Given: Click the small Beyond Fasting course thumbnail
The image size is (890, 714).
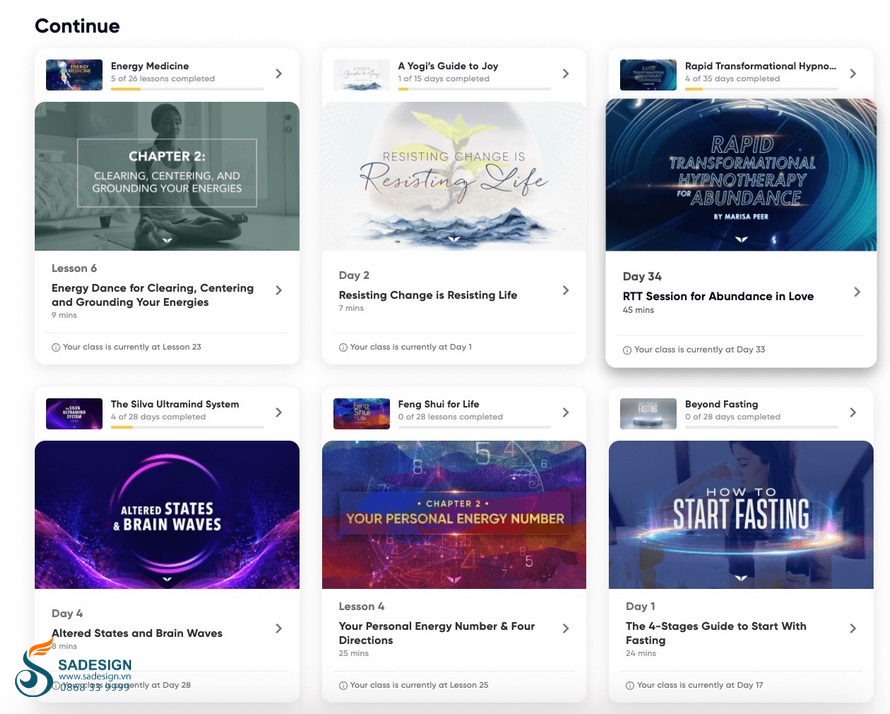Looking at the screenshot, I should [648, 414].
